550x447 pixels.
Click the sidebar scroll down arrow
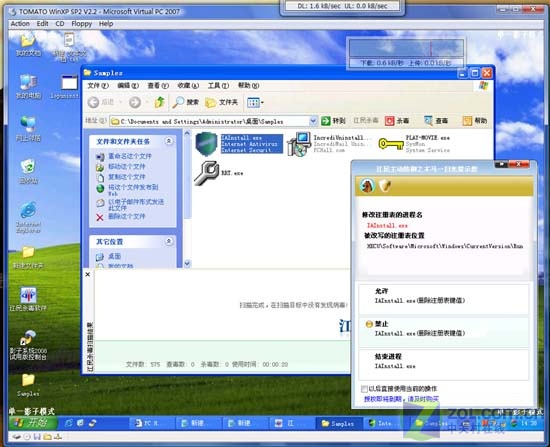tap(187, 263)
